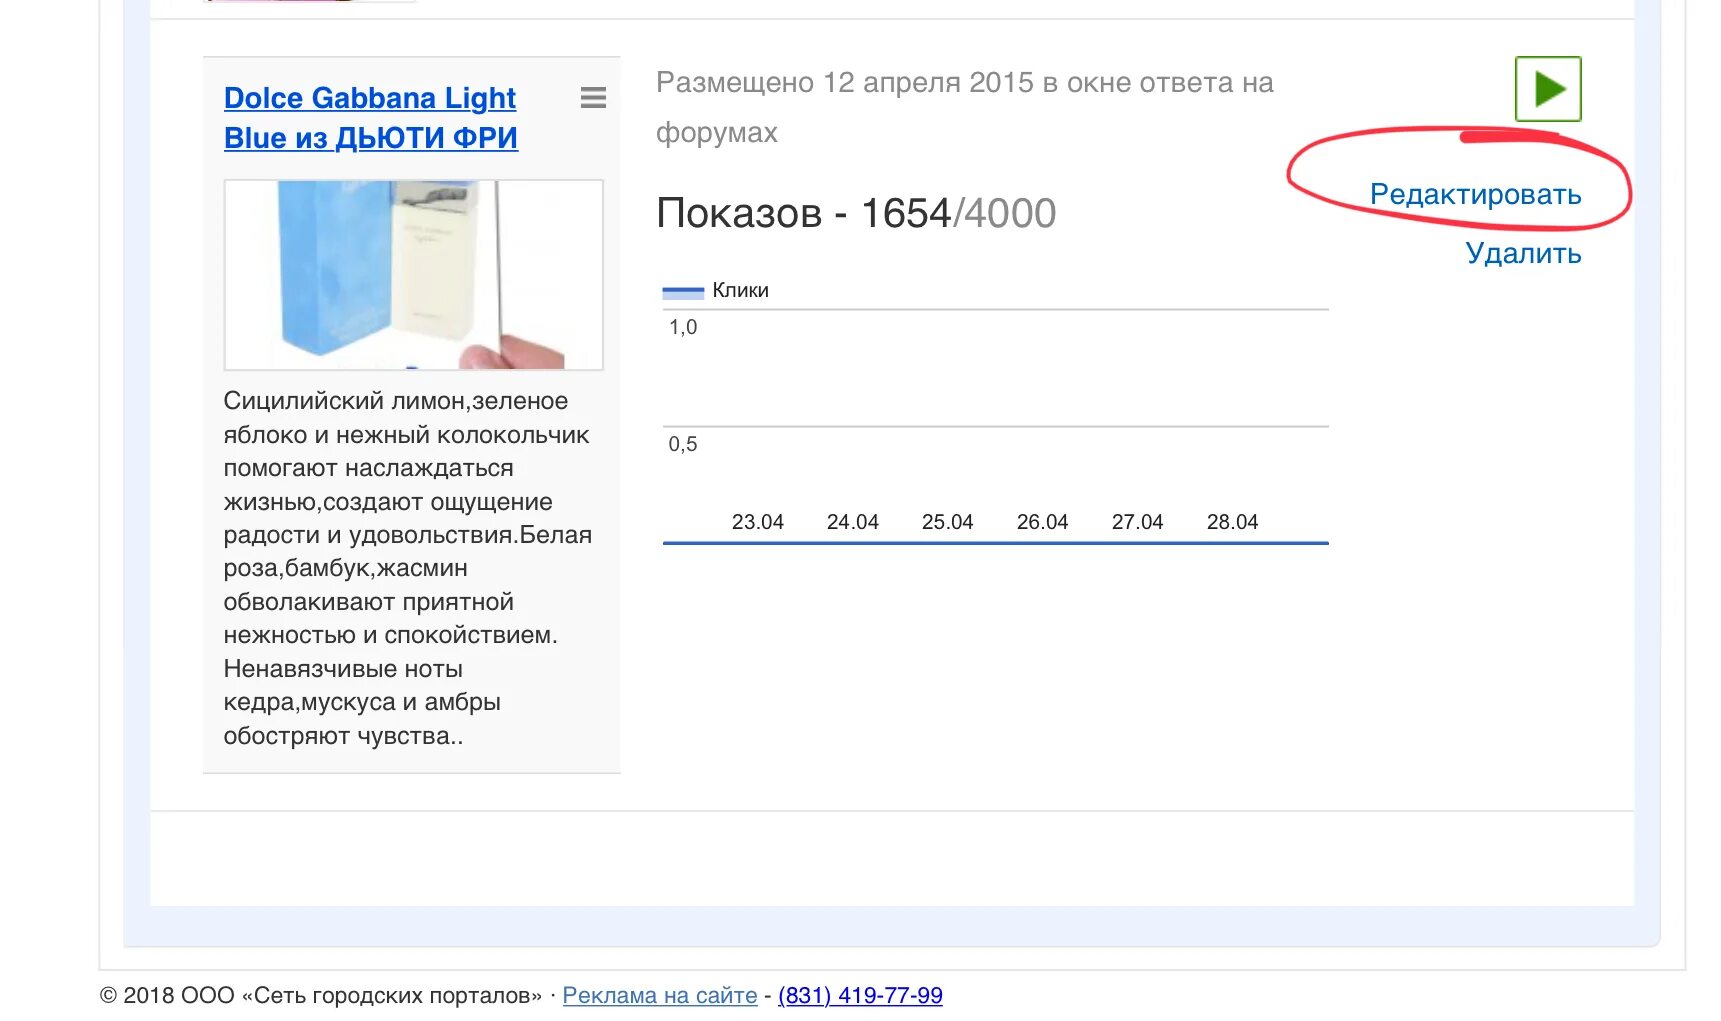Click the Редактировать link
The image size is (1721, 1021).
coord(1475,194)
